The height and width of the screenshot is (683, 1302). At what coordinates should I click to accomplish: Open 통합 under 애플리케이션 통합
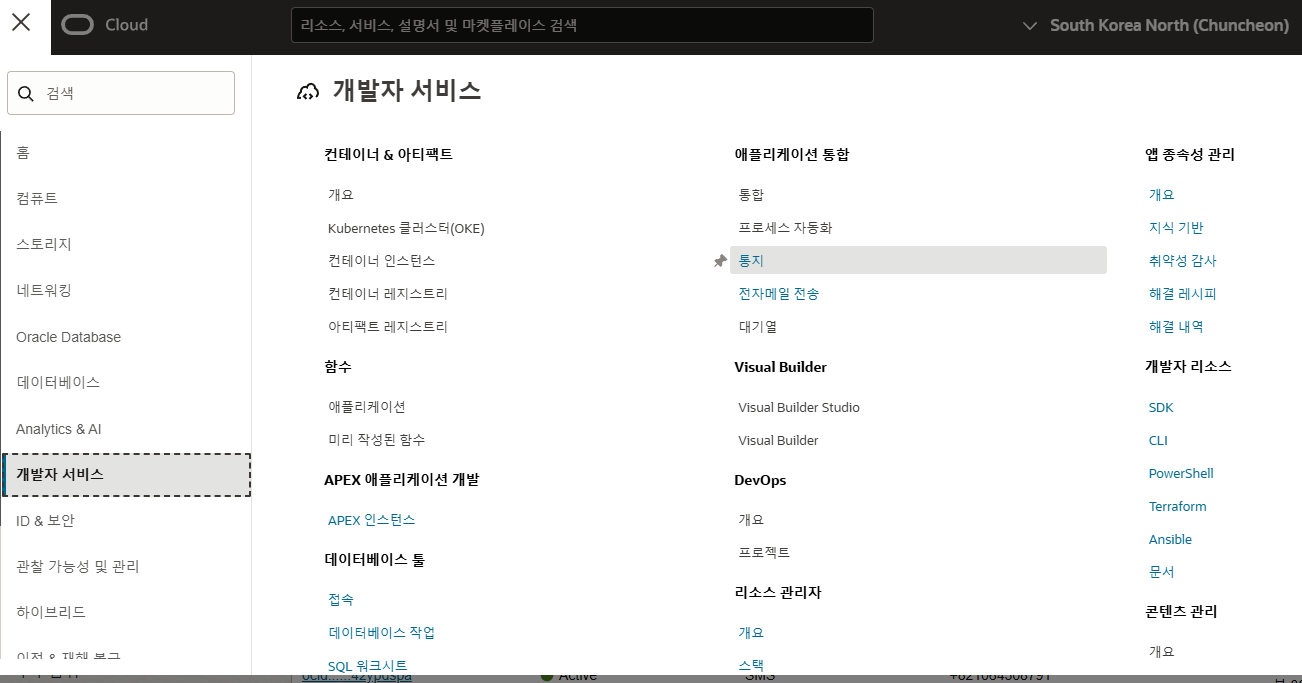coord(751,195)
